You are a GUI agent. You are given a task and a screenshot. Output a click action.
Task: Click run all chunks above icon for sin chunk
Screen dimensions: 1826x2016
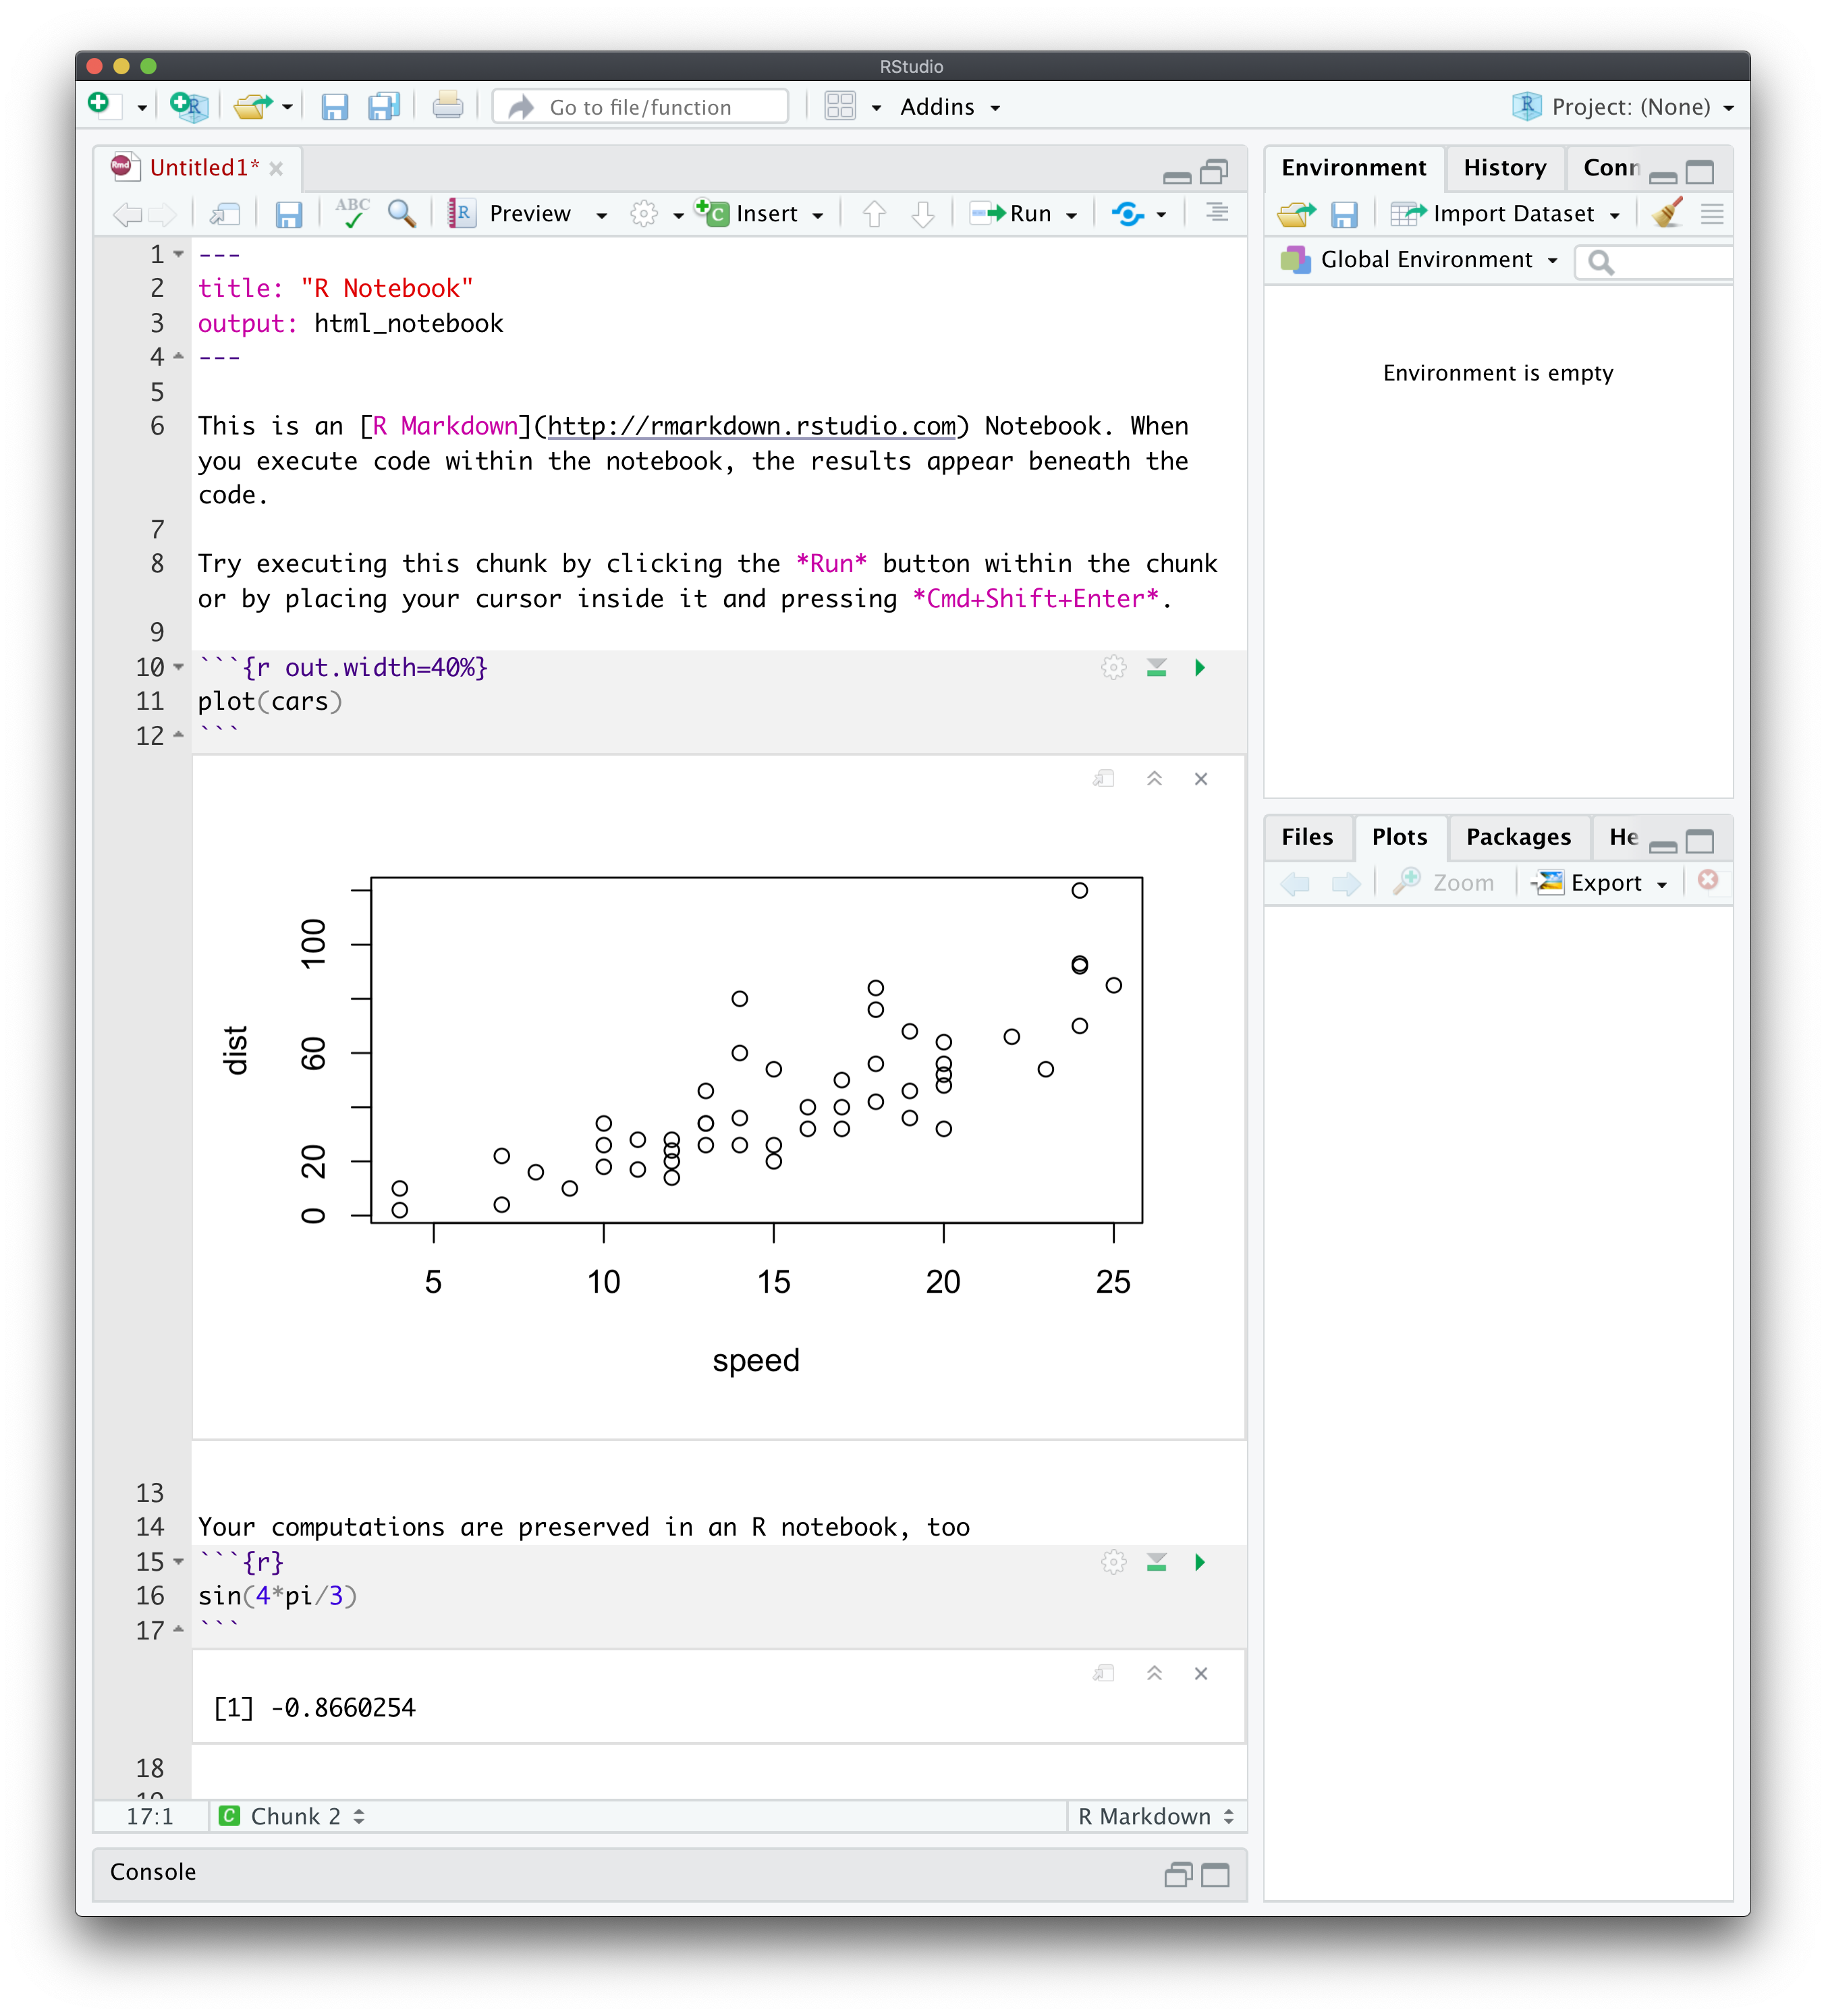coord(1156,1562)
